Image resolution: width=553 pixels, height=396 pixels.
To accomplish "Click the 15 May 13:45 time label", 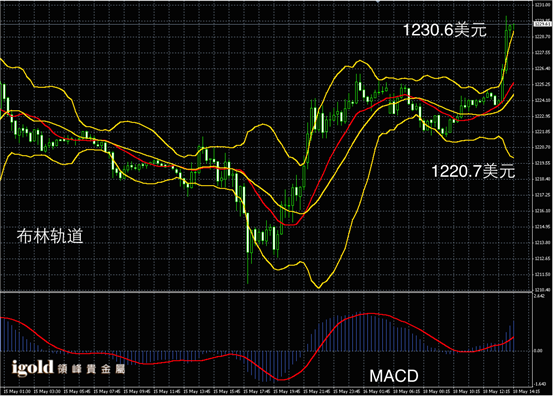I will coord(197,391).
